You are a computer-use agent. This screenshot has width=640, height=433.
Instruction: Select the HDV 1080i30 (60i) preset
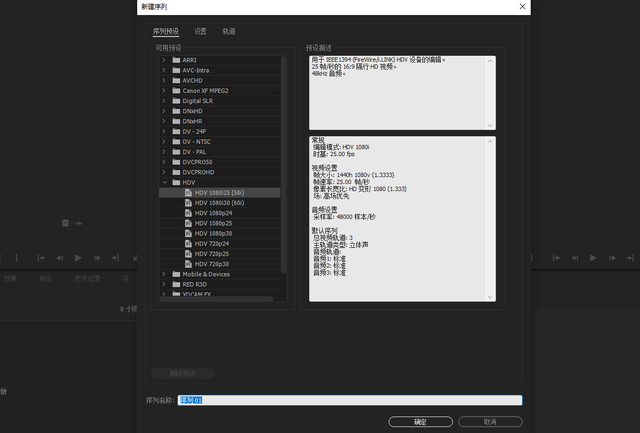tap(220, 203)
